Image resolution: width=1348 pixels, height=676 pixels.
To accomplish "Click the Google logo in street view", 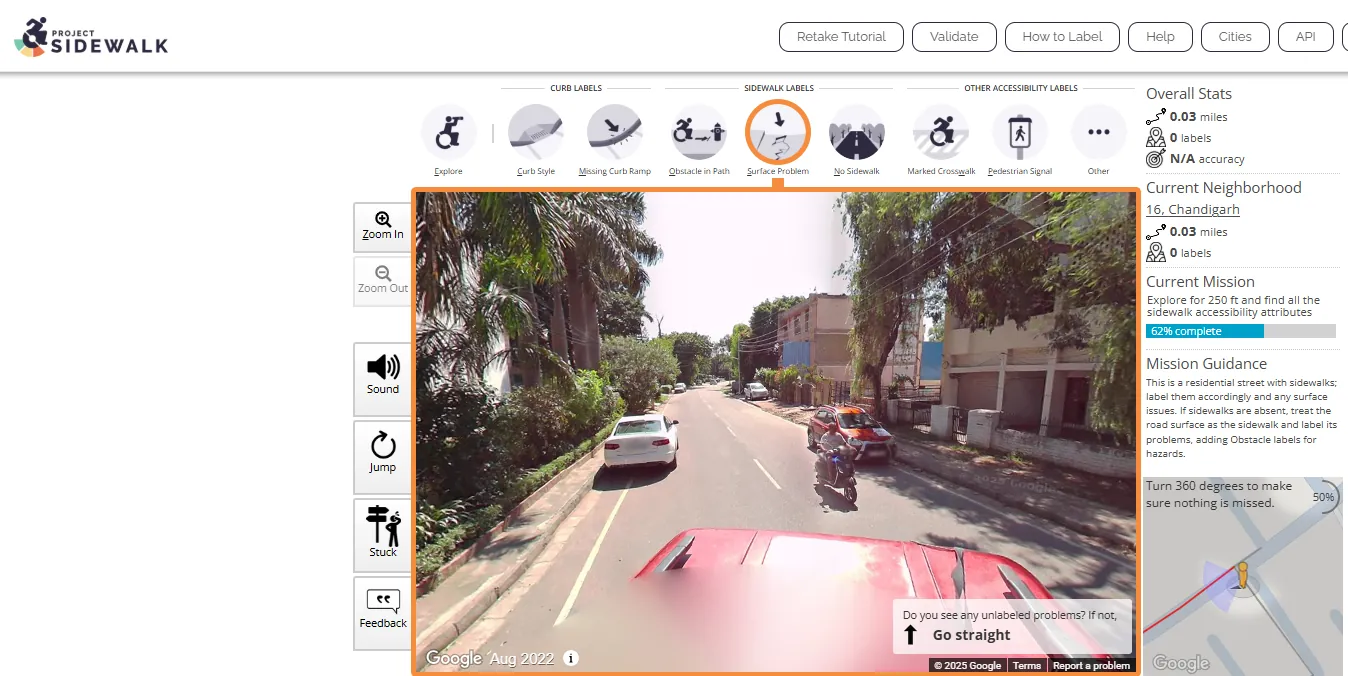I will pyautogui.click(x=454, y=658).
